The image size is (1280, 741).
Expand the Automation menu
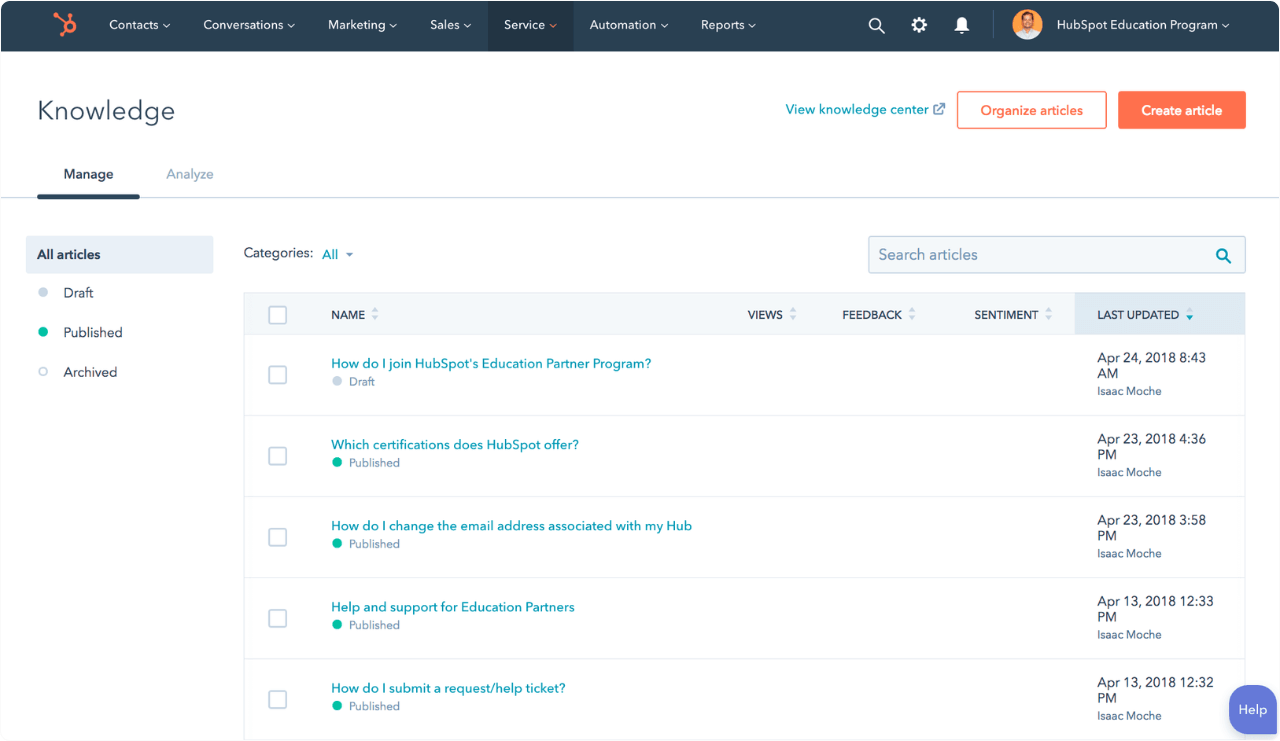(629, 25)
